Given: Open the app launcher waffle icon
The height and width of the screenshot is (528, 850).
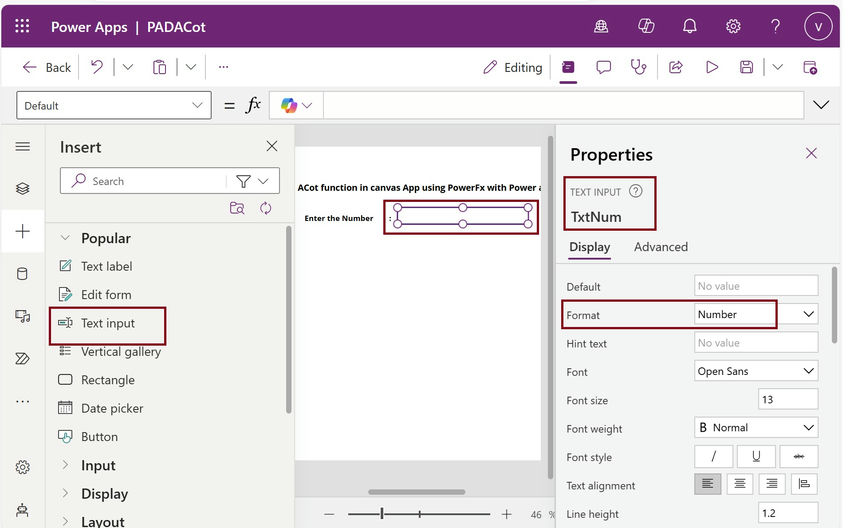Looking at the screenshot, I should [x=22, y=26].
